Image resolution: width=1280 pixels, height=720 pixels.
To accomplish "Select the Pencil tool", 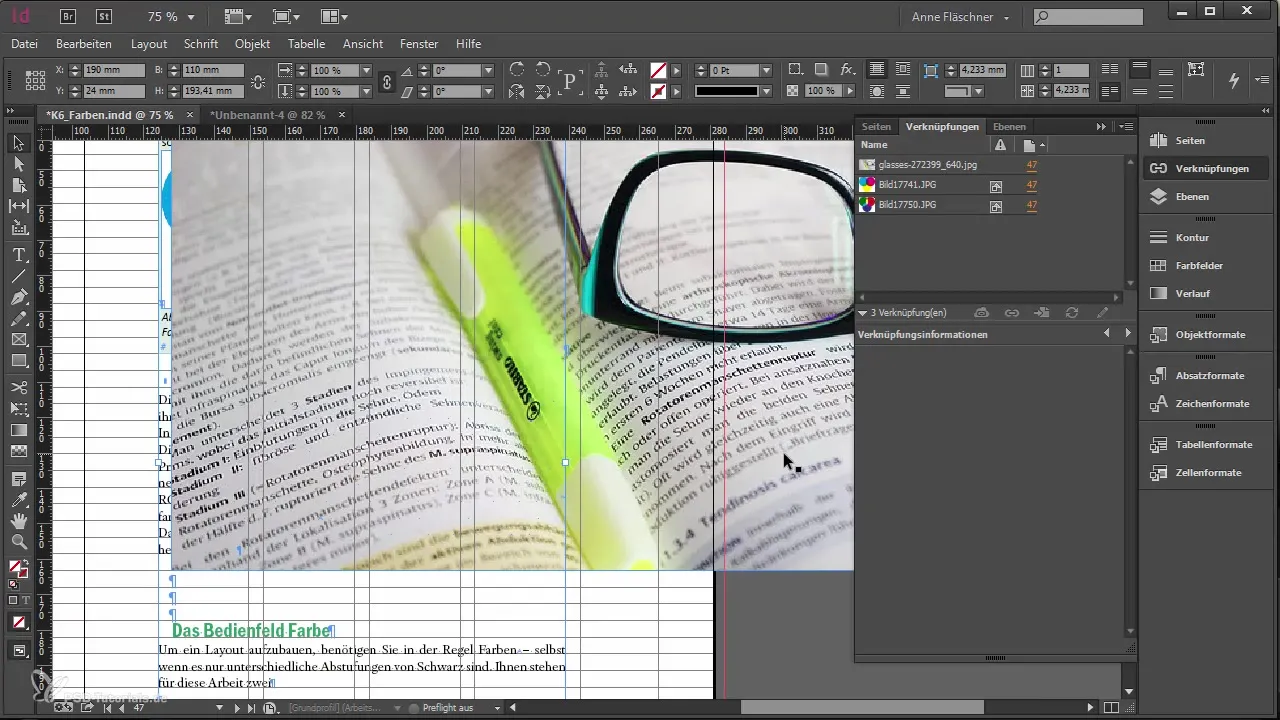I will 18,319.
